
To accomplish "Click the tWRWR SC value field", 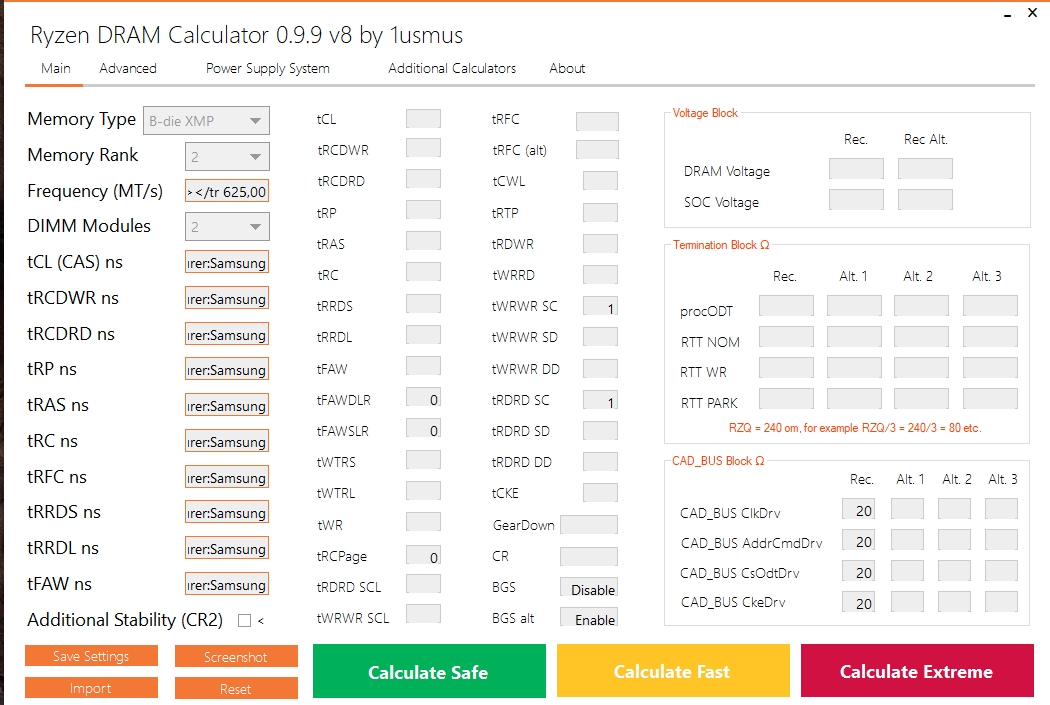I will coord(601,306).
